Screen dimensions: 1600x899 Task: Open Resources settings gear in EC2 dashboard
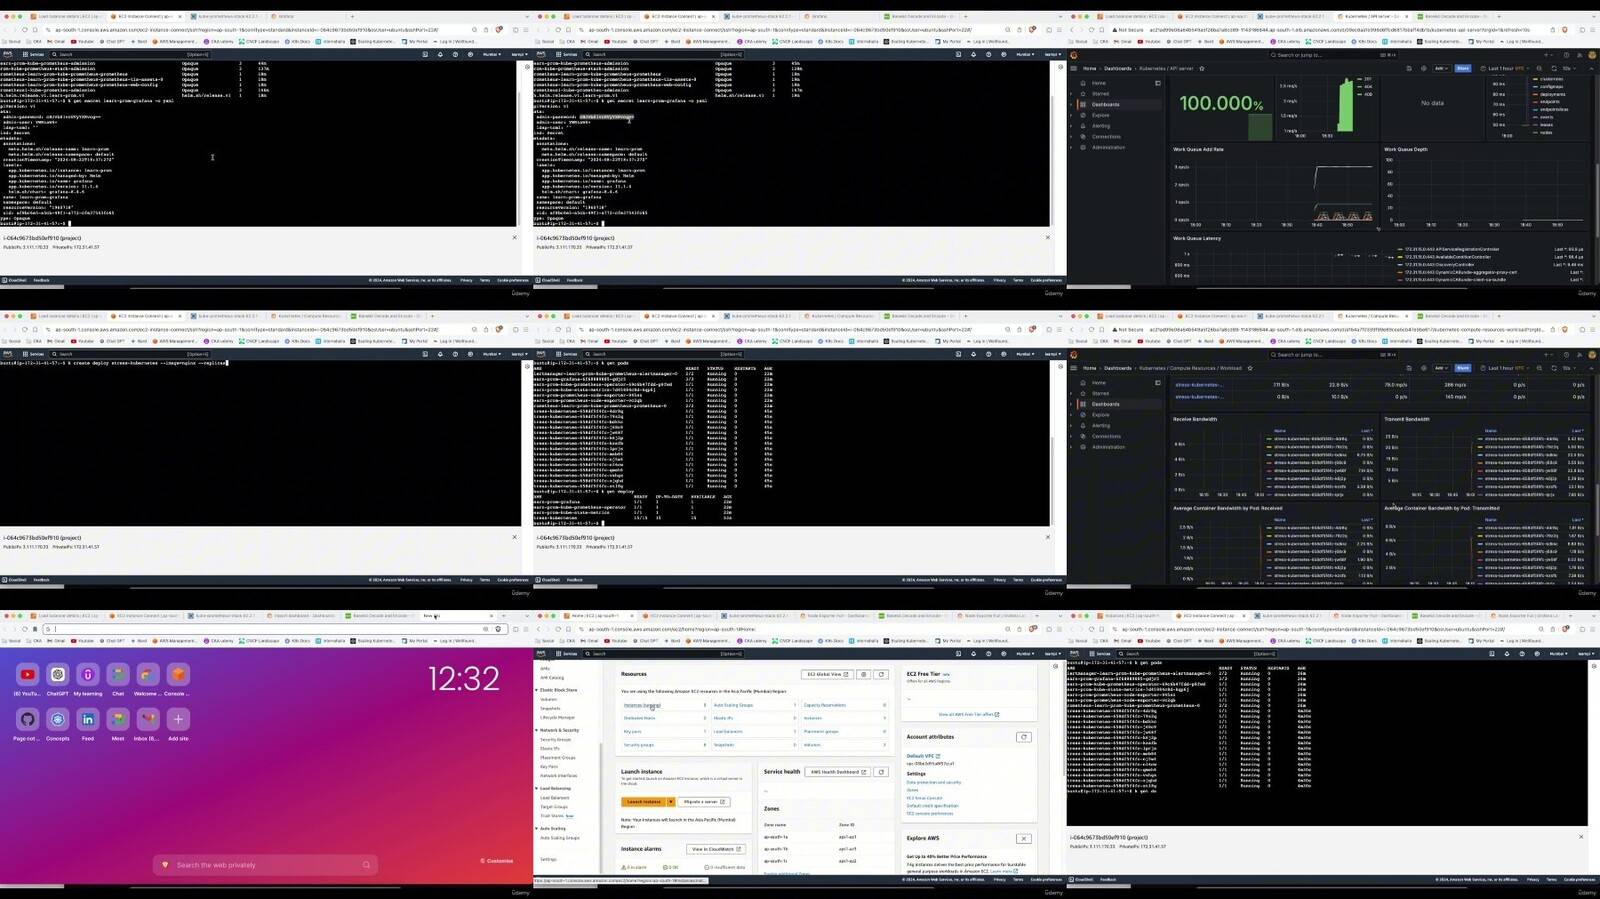pos(864,674)
